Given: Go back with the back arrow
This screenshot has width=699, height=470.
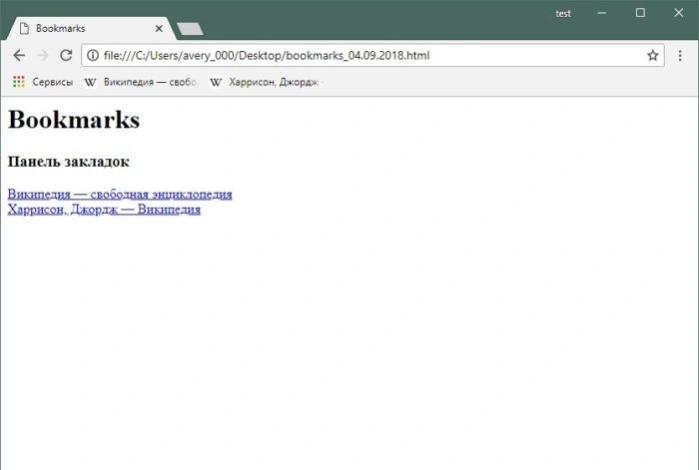Looking at the screenshot, I should click(19, 55).
